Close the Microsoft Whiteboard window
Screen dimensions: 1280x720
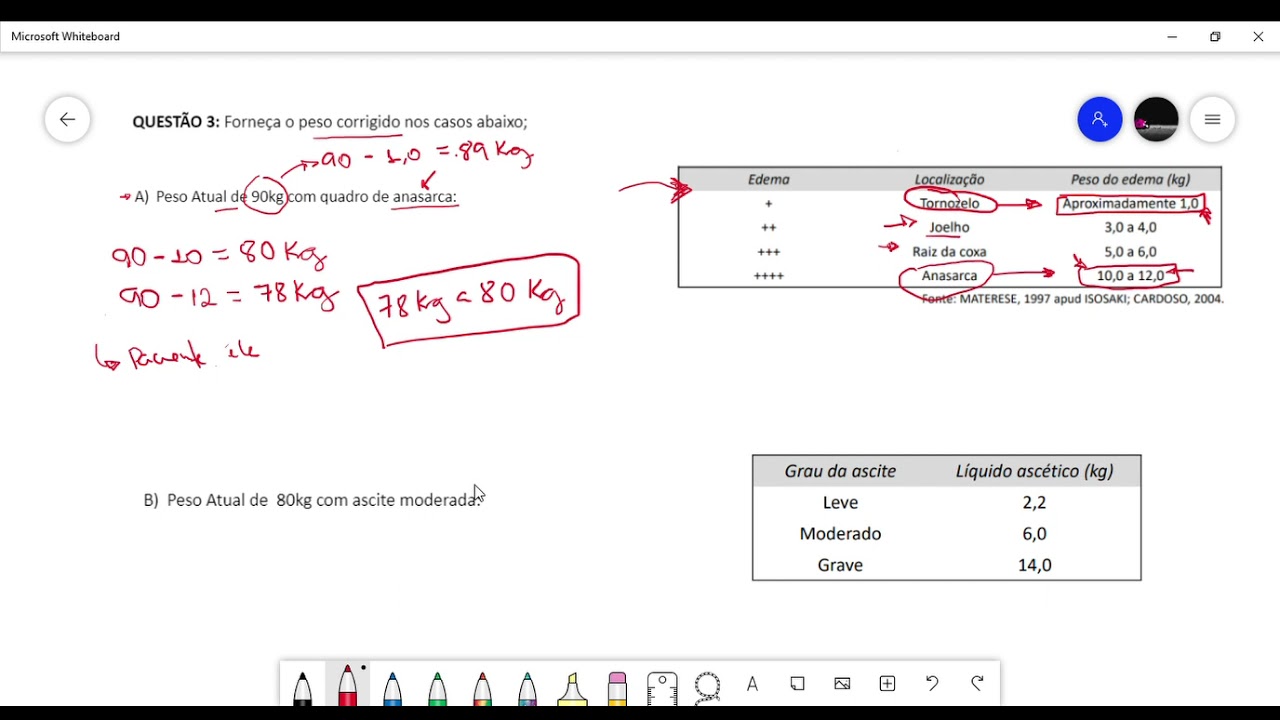click(x=1258, y=37)
